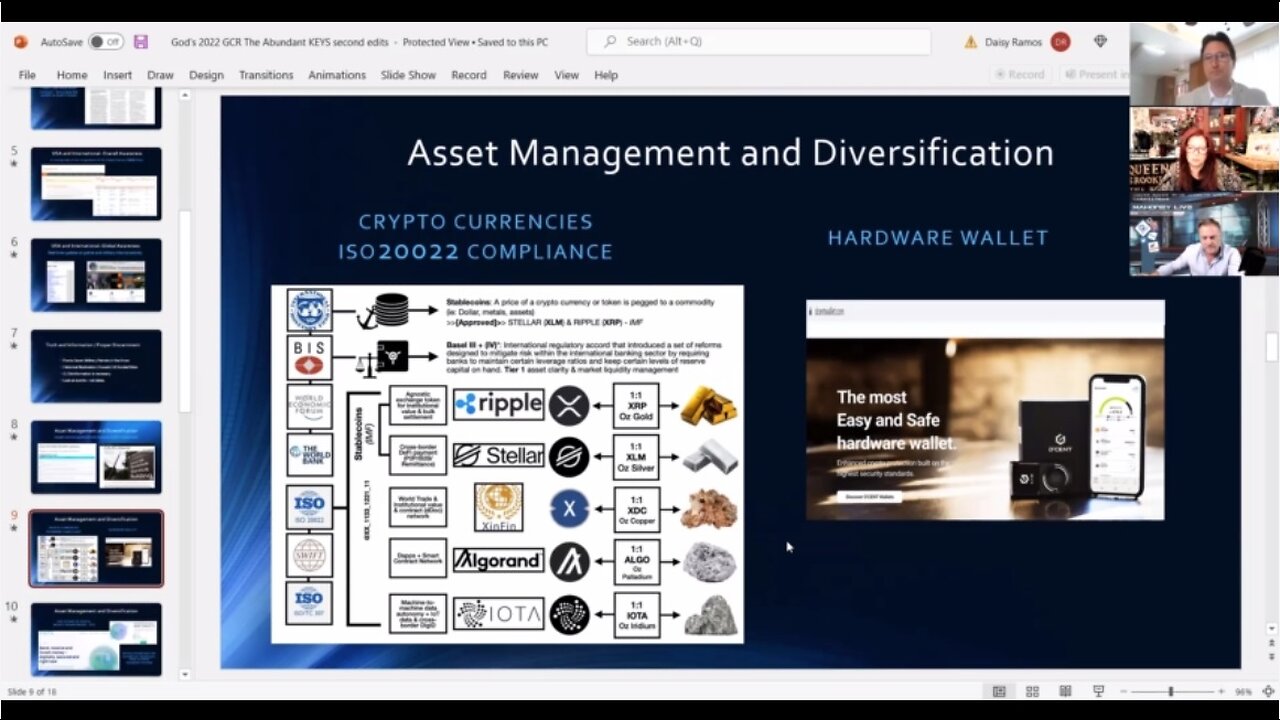Click the 96% zoom level
The image size is (1280, 720).
click(1244, 691)
